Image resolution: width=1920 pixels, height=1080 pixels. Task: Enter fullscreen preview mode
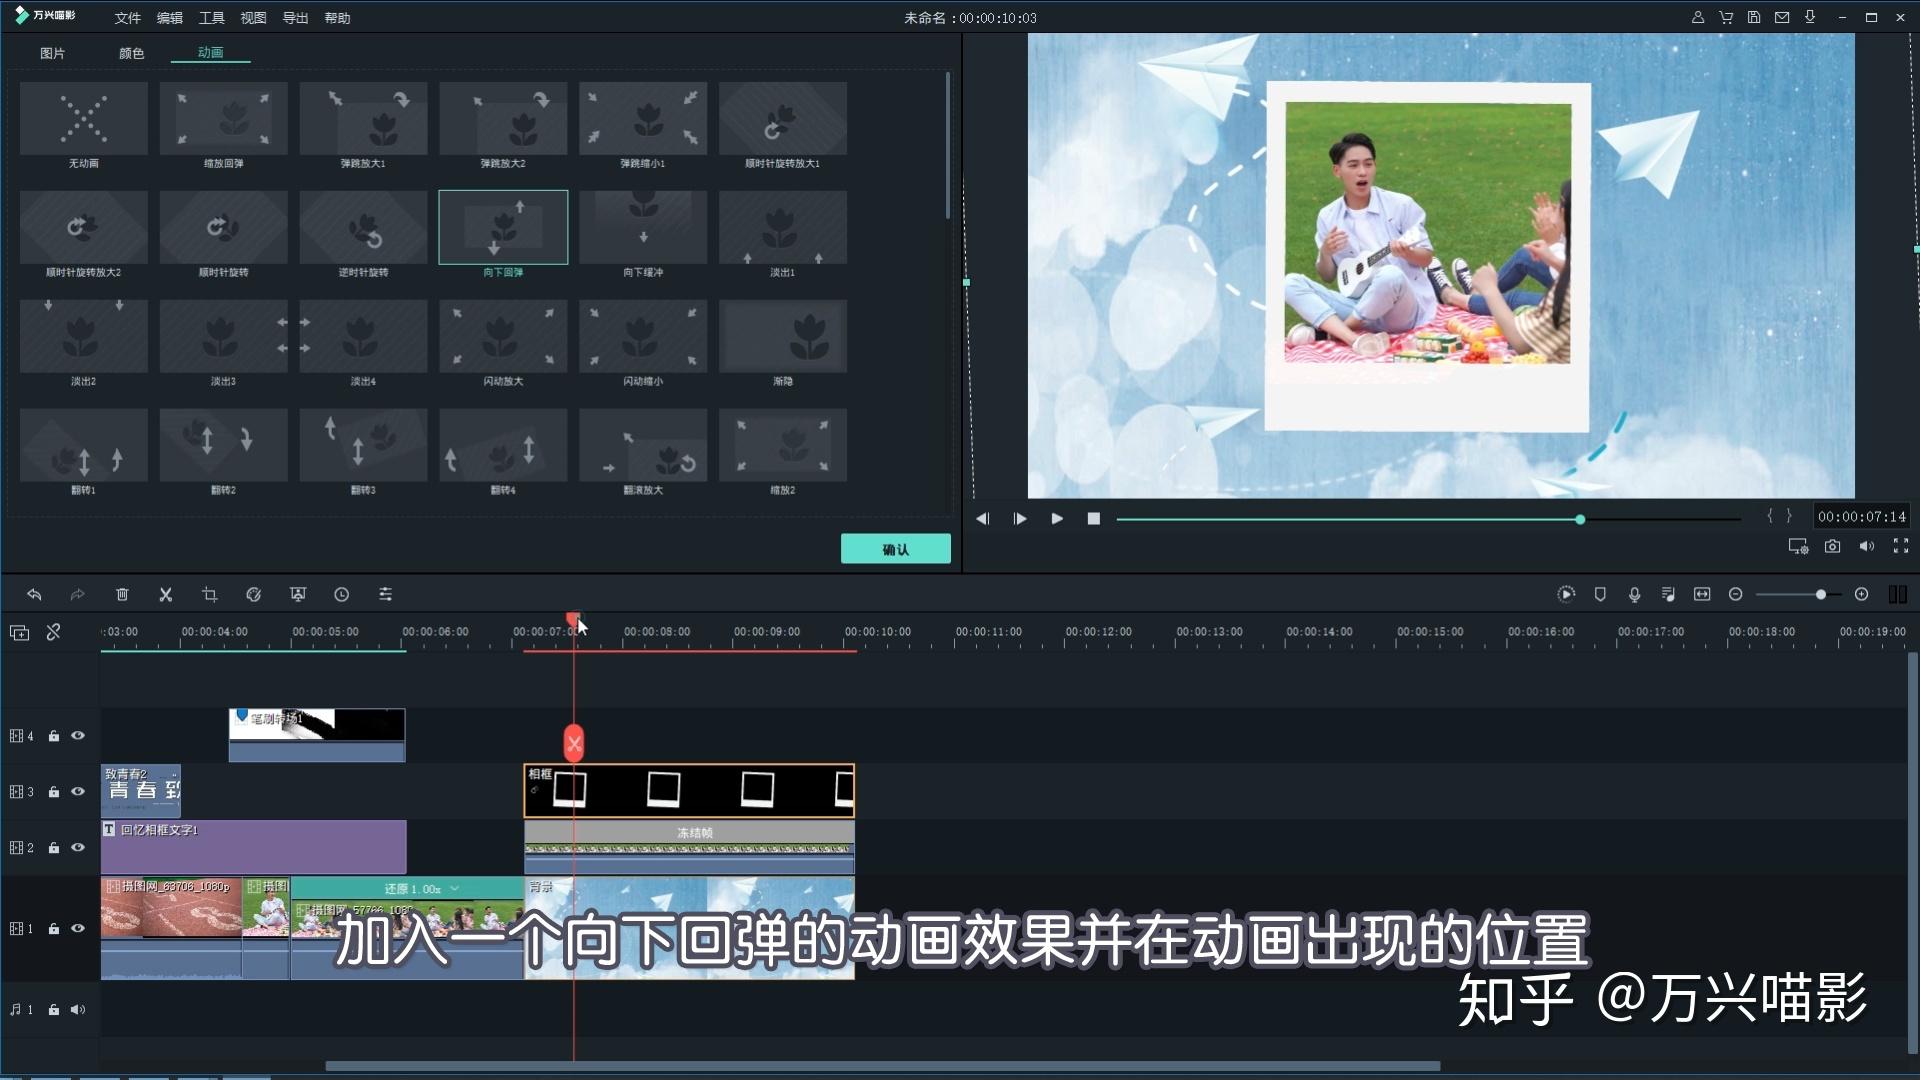coord(1899,546)
